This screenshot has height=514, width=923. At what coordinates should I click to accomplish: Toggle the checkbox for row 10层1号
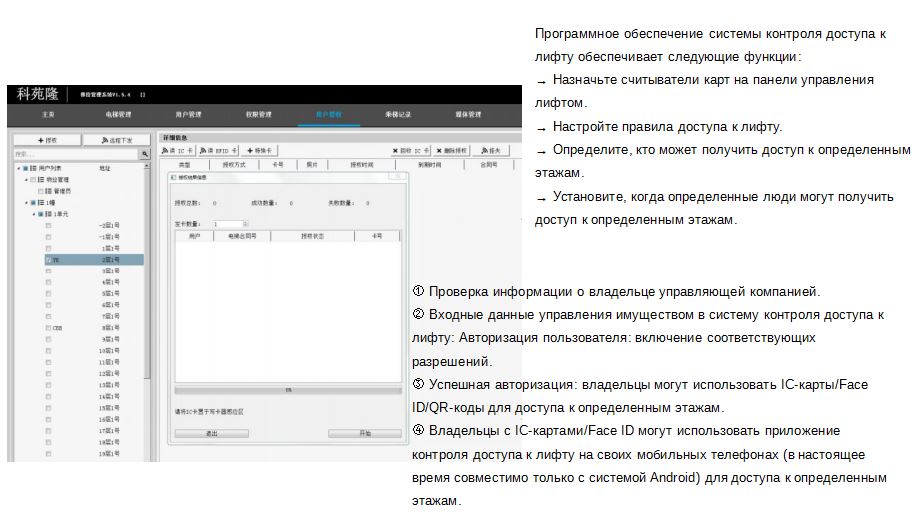48,351
